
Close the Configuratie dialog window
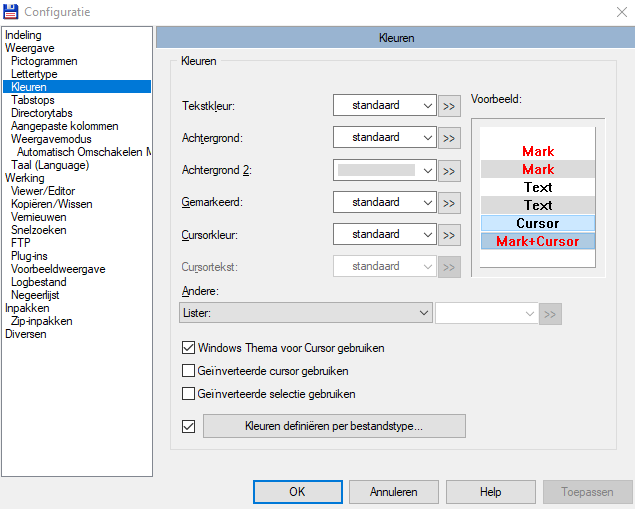pos(622,12)
